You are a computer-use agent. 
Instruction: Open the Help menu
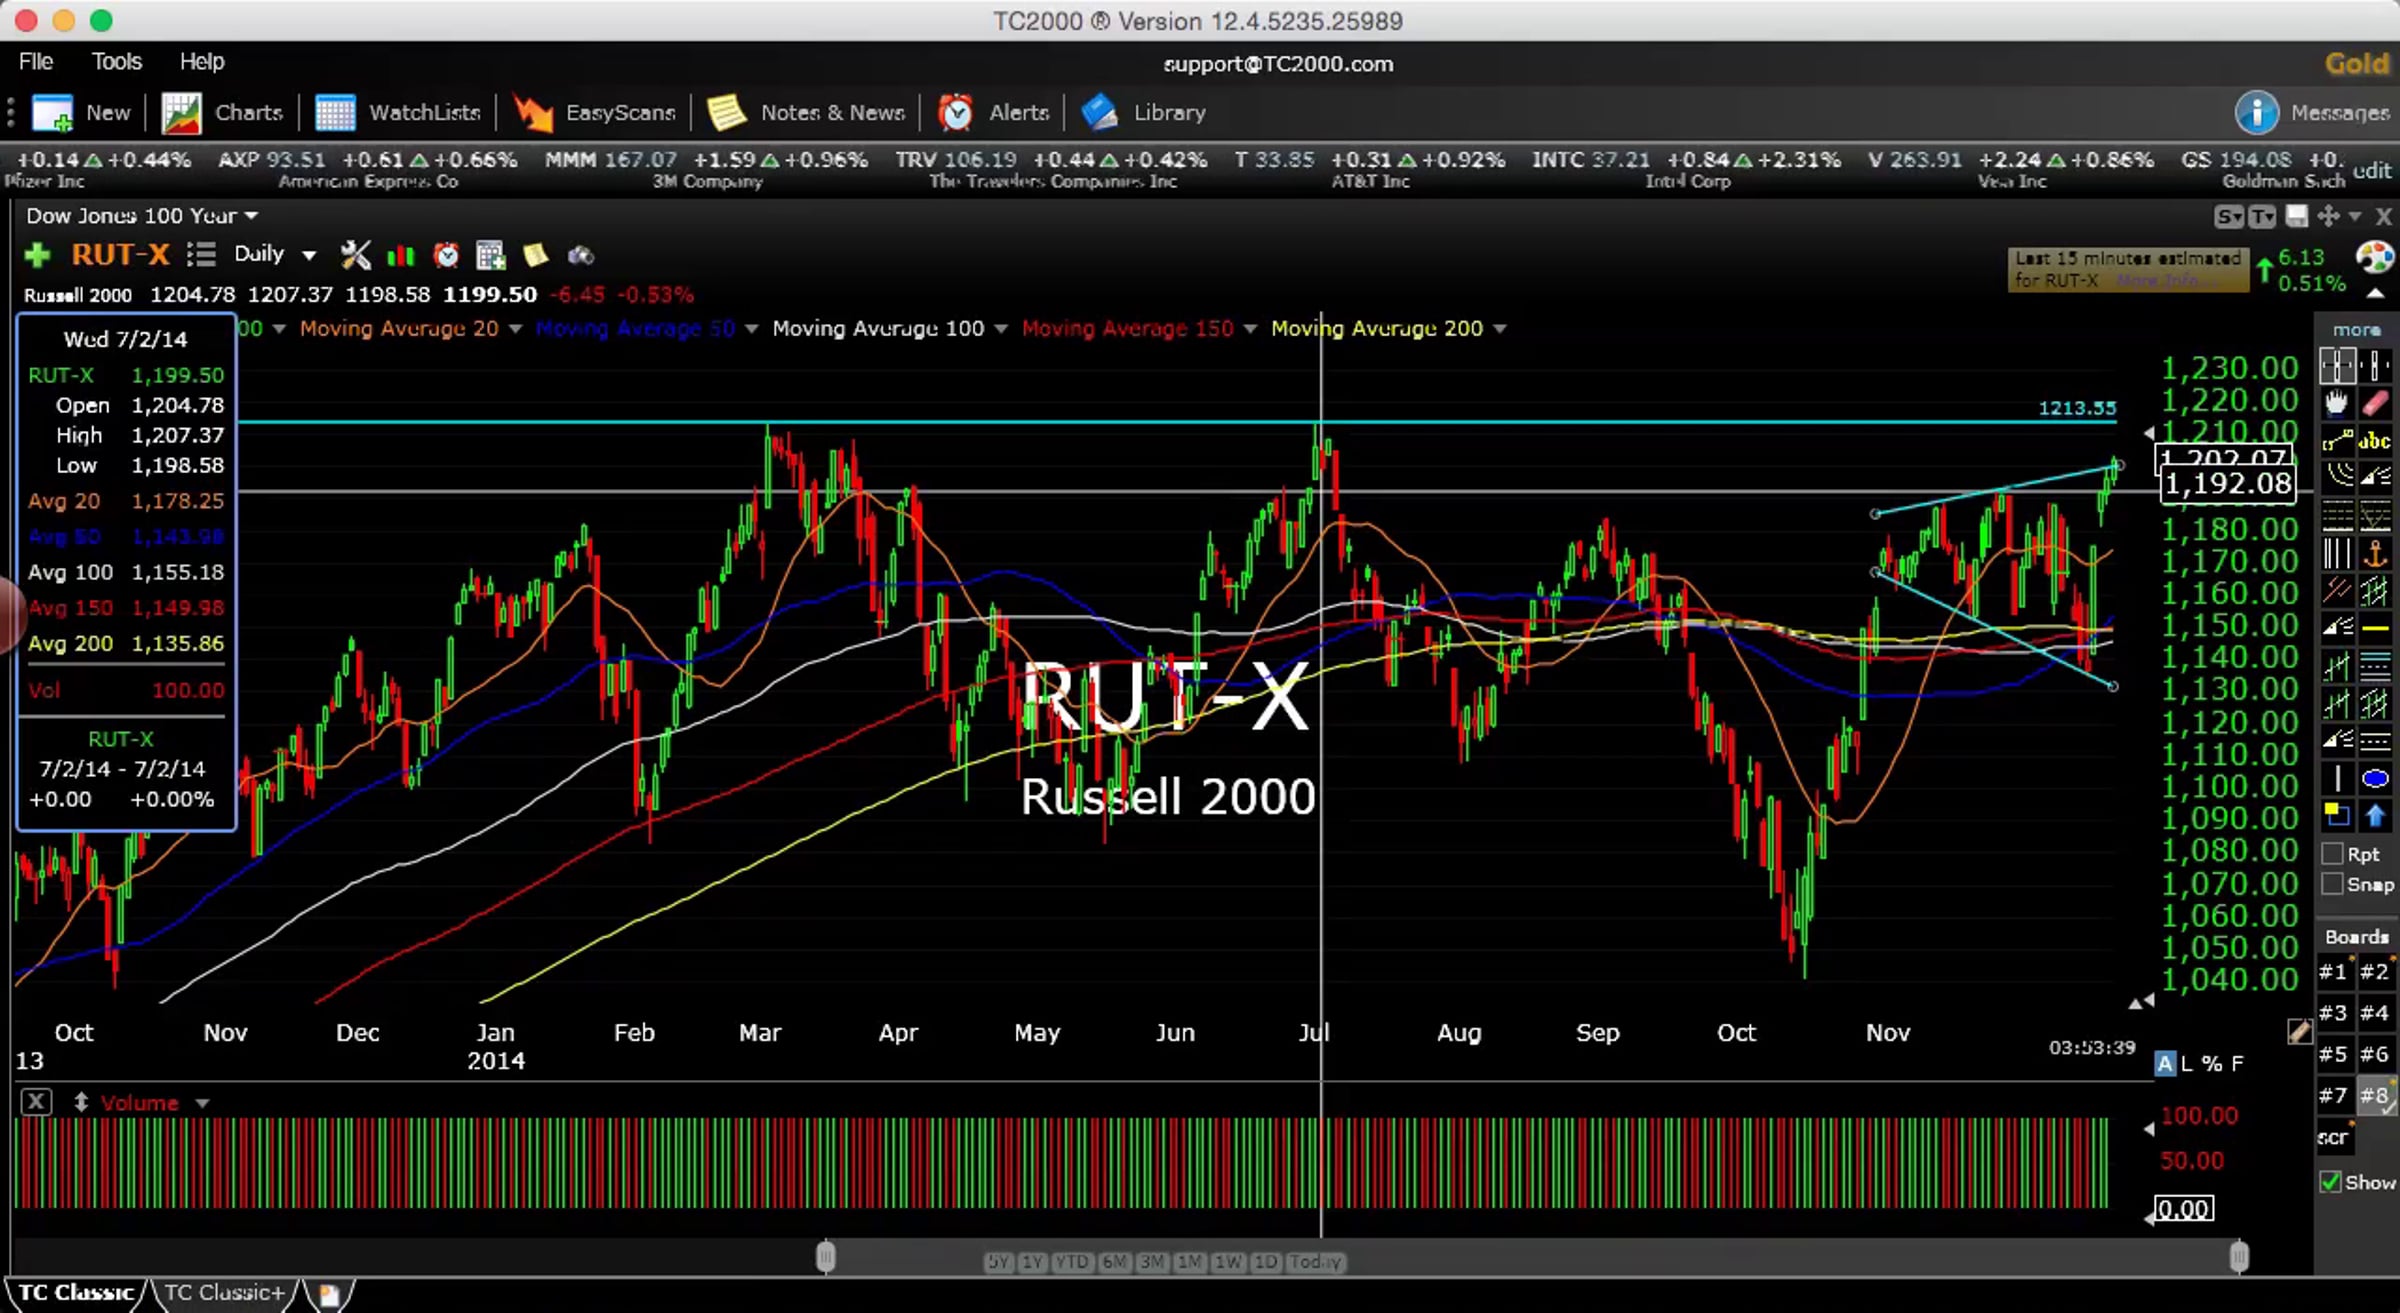[202, 62]
